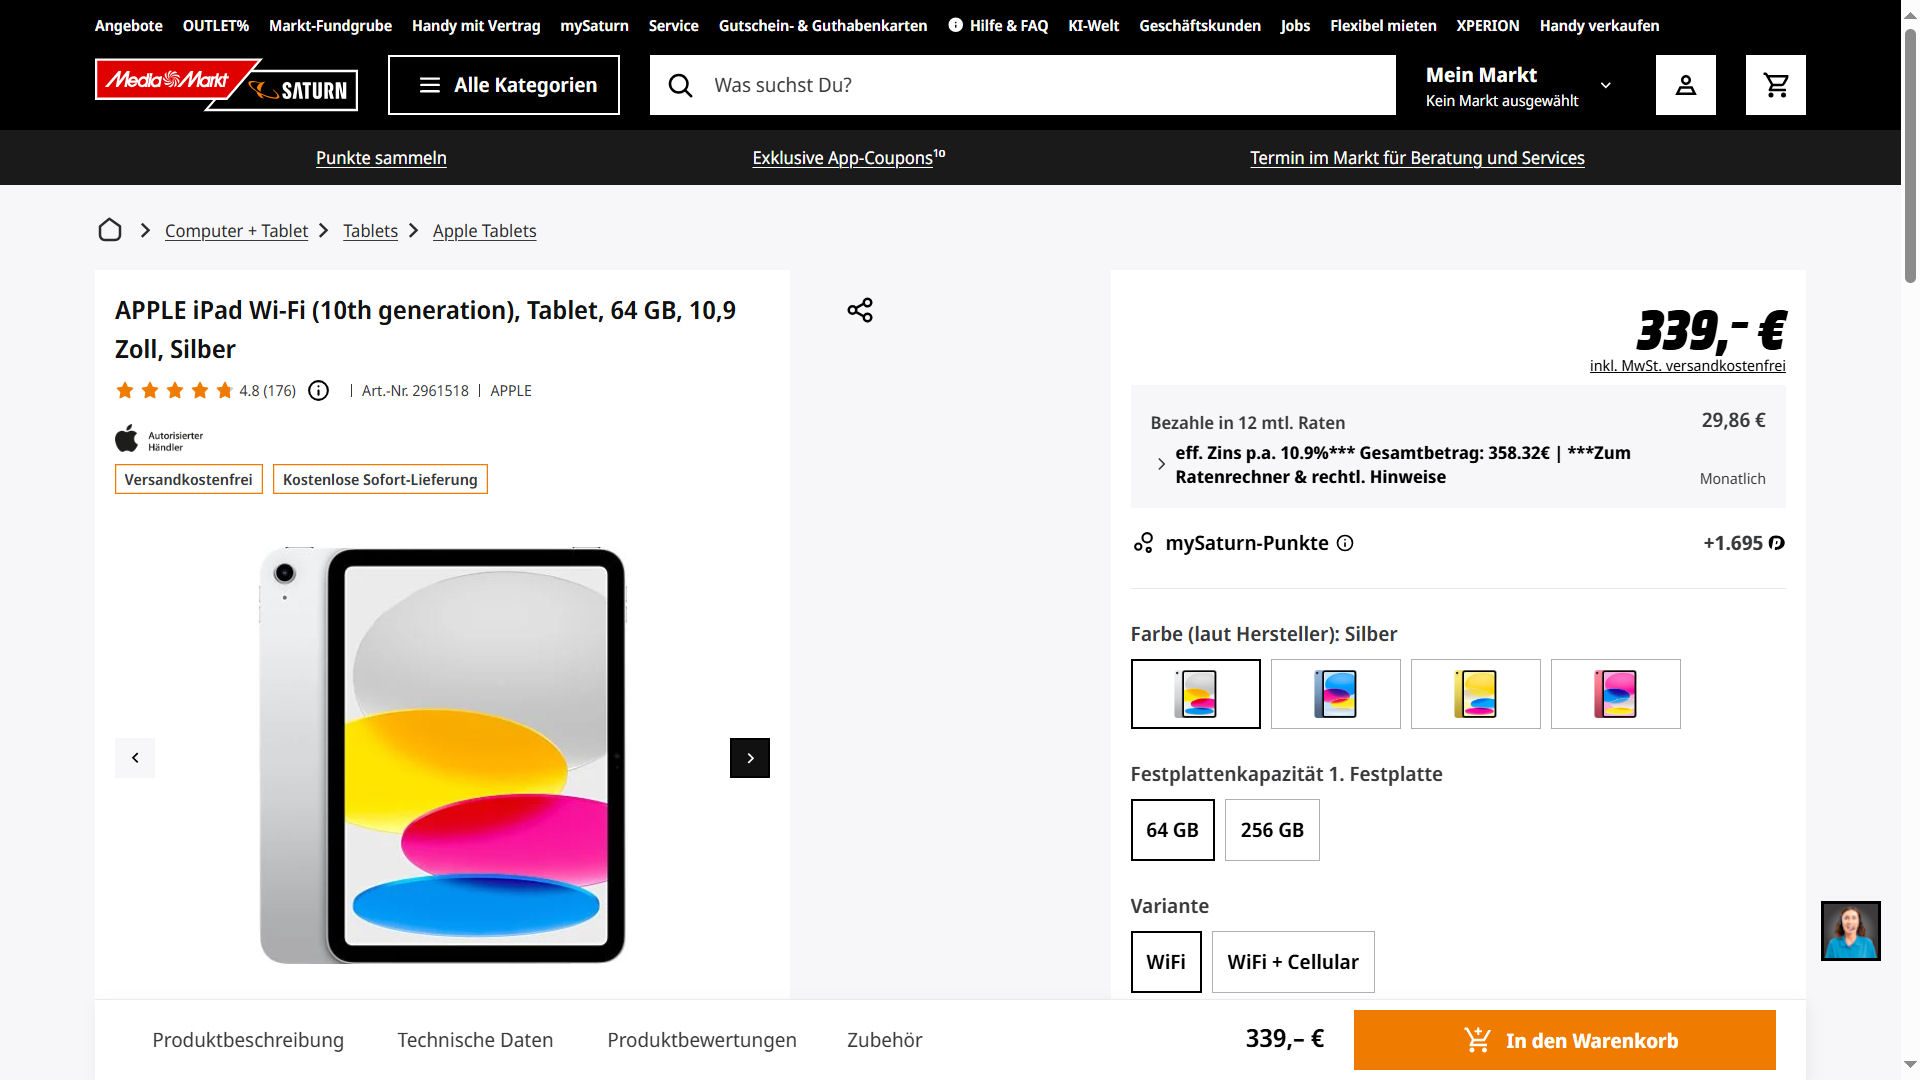Click the Was suchst Du search field
The height and width of the screenshot is (1080, 1920).
[1040, 85]
